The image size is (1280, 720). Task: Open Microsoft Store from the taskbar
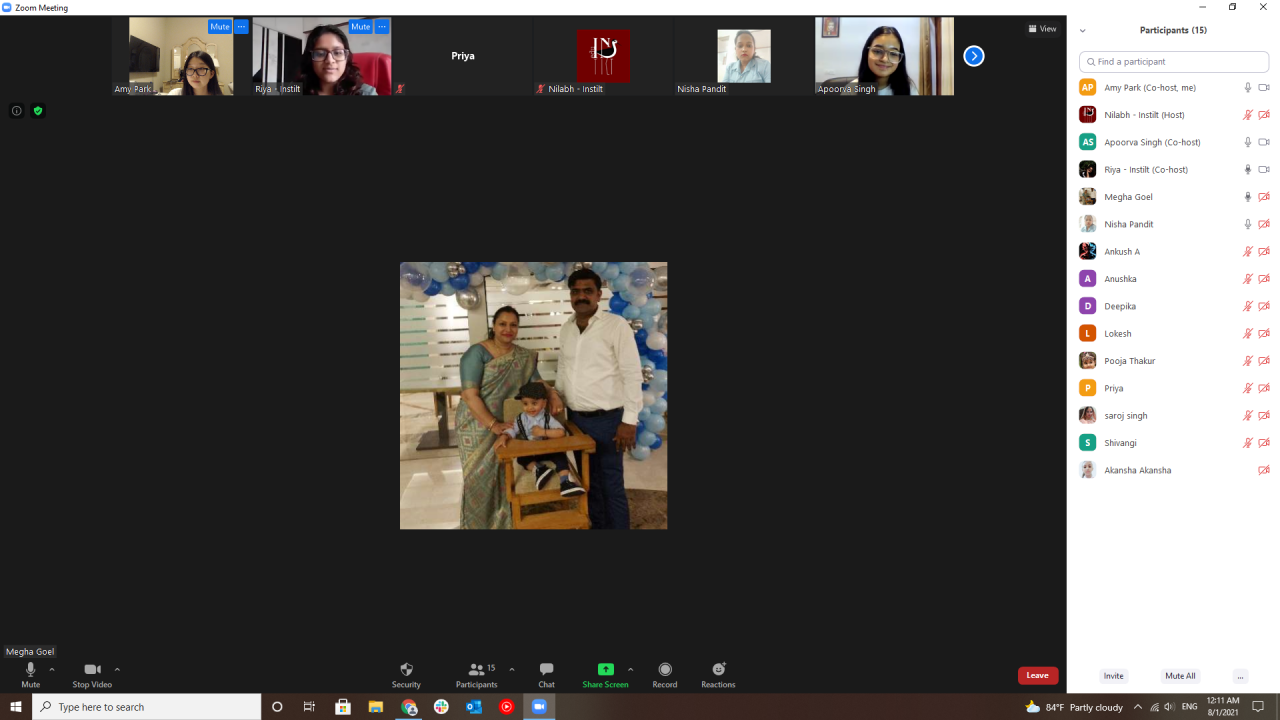tap(343, 707)
